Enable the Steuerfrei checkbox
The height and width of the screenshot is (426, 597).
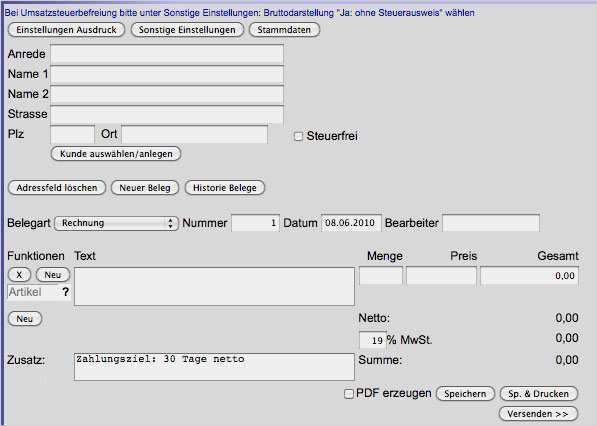(x=298, y=136)
